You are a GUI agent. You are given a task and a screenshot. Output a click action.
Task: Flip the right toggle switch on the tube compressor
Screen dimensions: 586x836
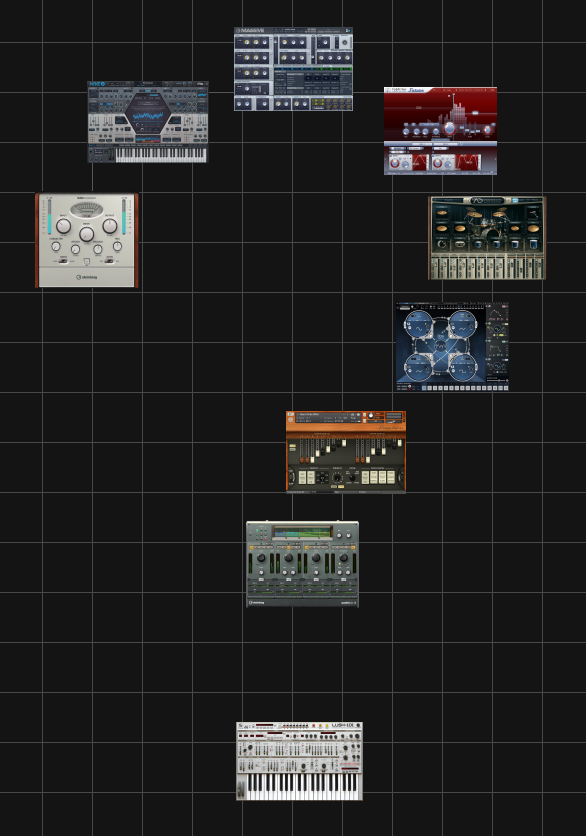109,261
